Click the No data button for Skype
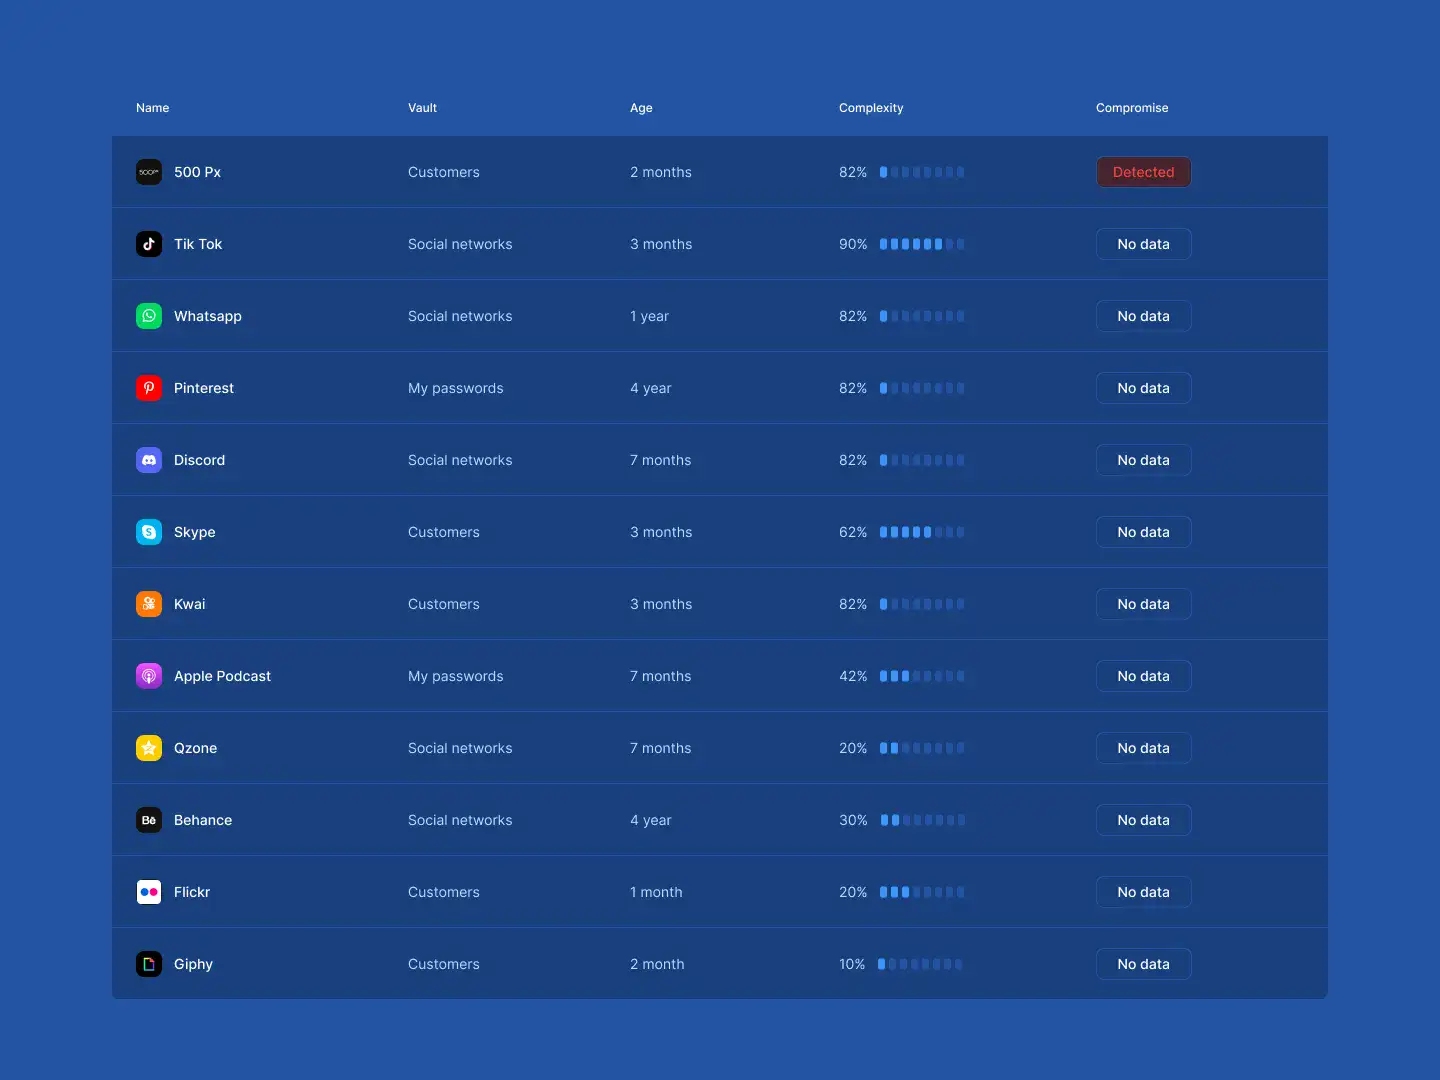 tap(1143, 532)
